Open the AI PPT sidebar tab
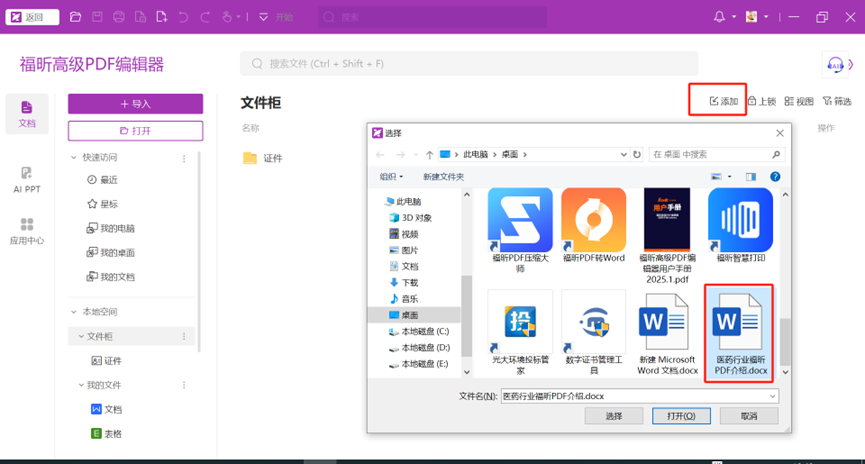The image size is (865, 464). click(27, 180)
